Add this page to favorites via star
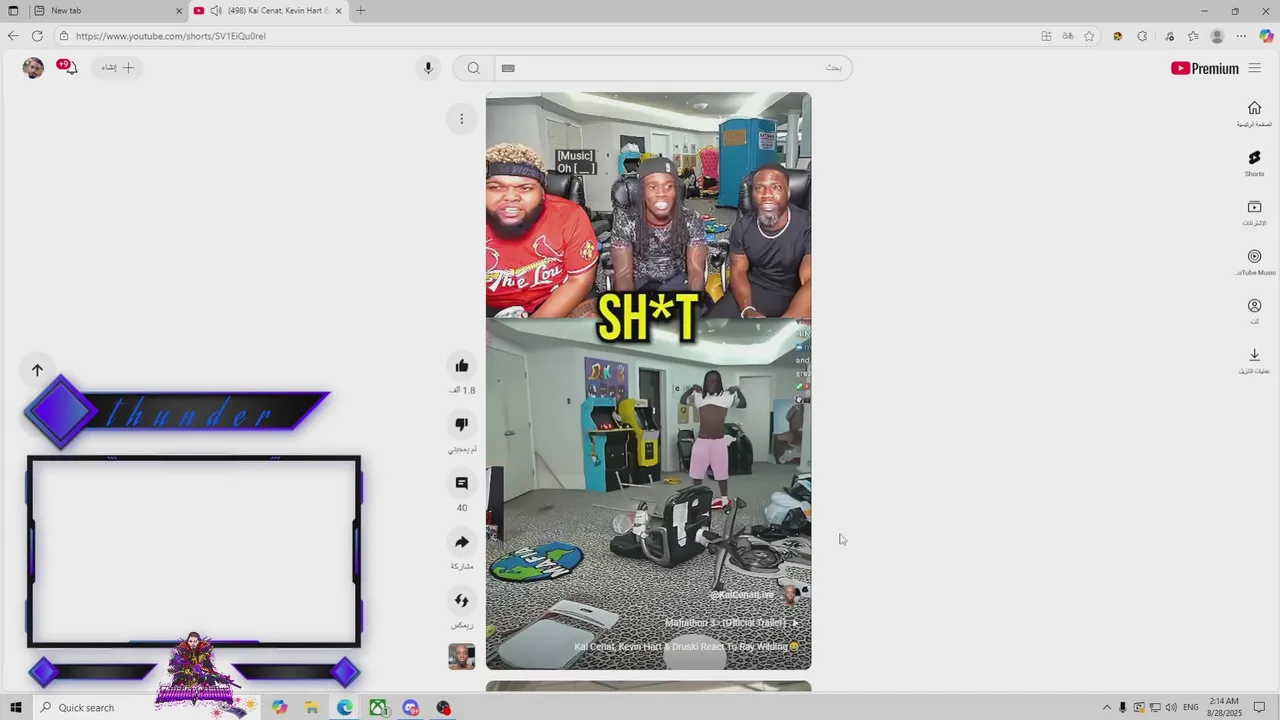The width and height of the screenshot is (1280, 720). [x=1089, y=36]
